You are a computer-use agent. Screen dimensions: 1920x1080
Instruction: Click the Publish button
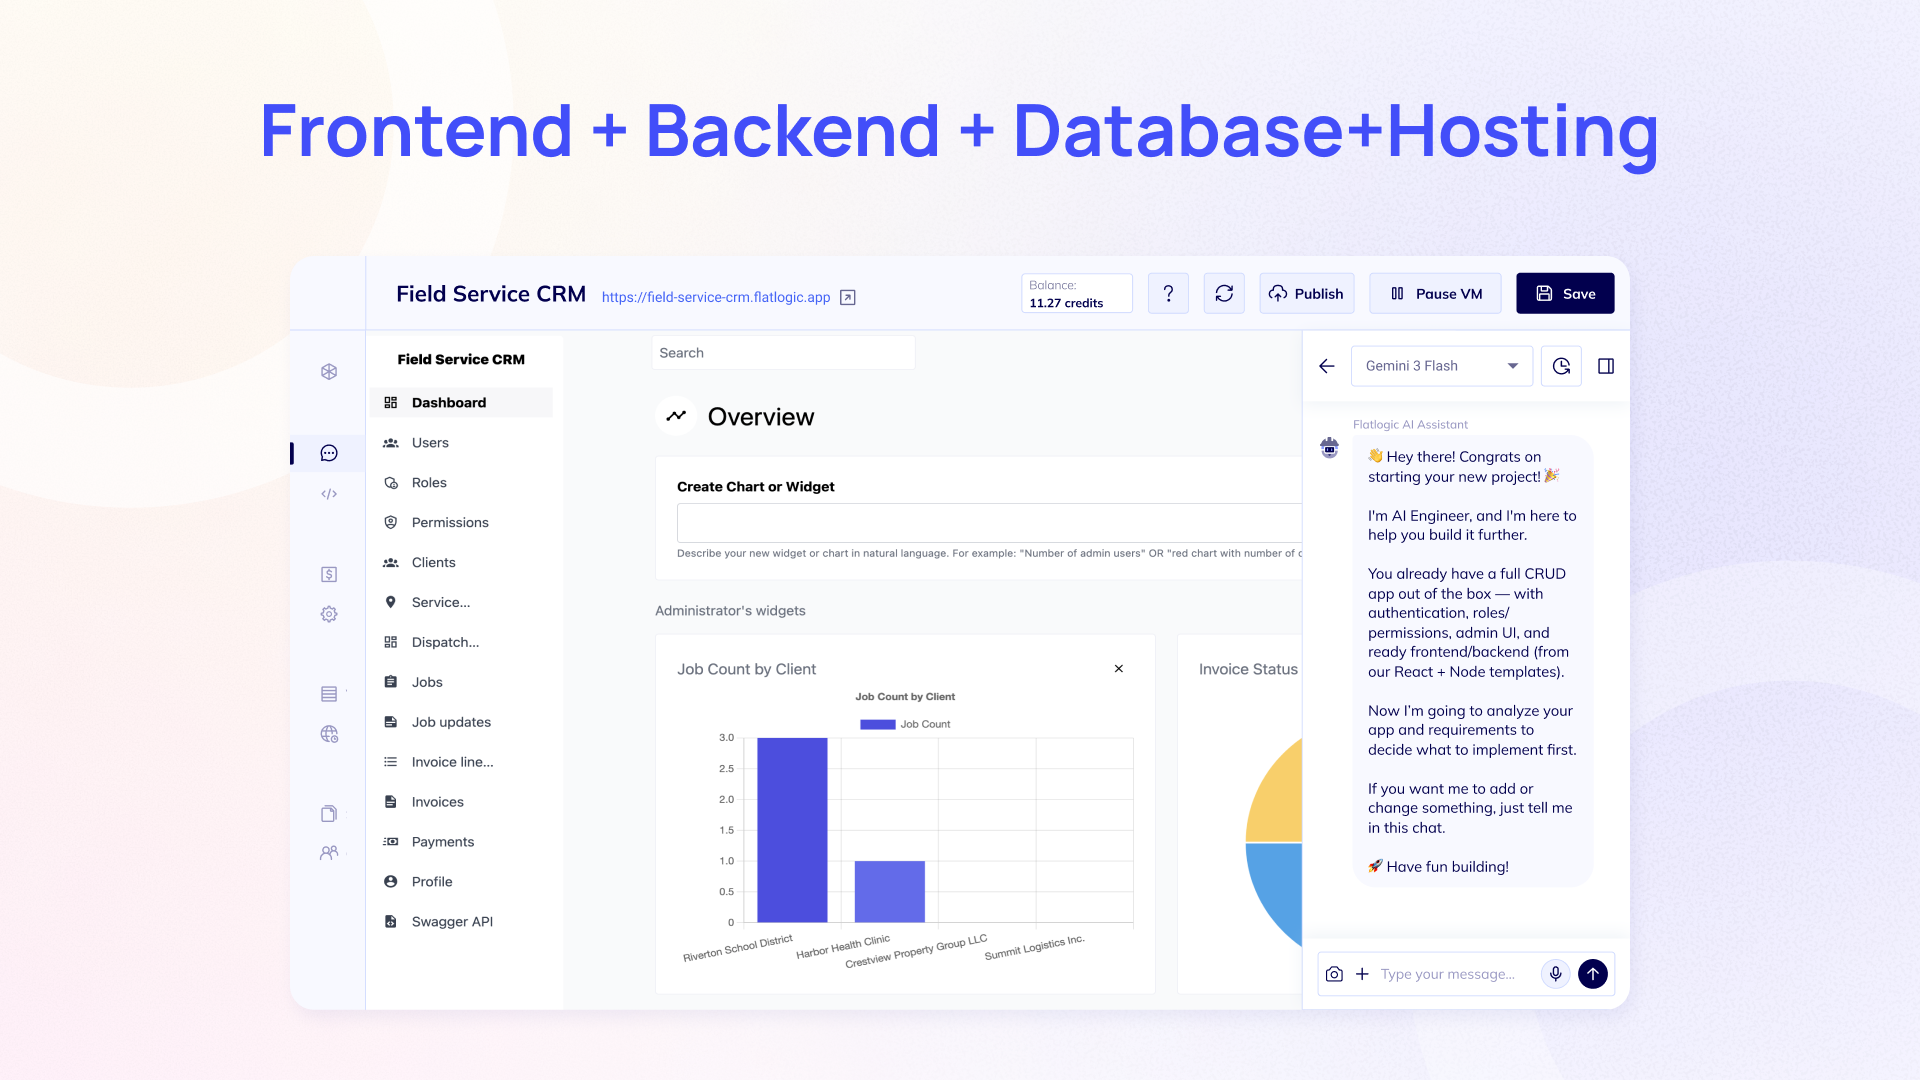(1307, 294)
